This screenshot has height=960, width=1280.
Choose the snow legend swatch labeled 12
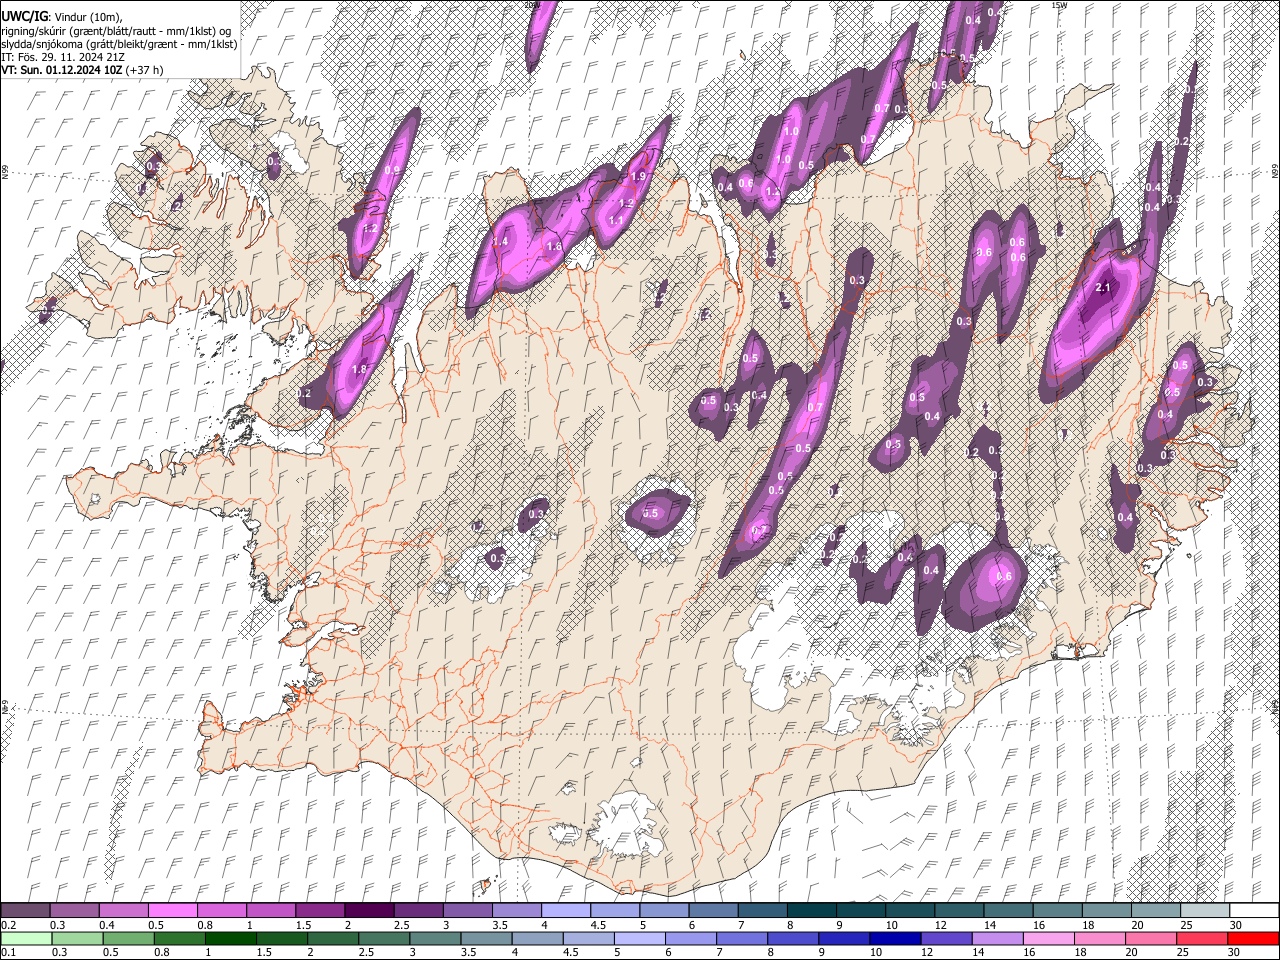pos(958,911)
